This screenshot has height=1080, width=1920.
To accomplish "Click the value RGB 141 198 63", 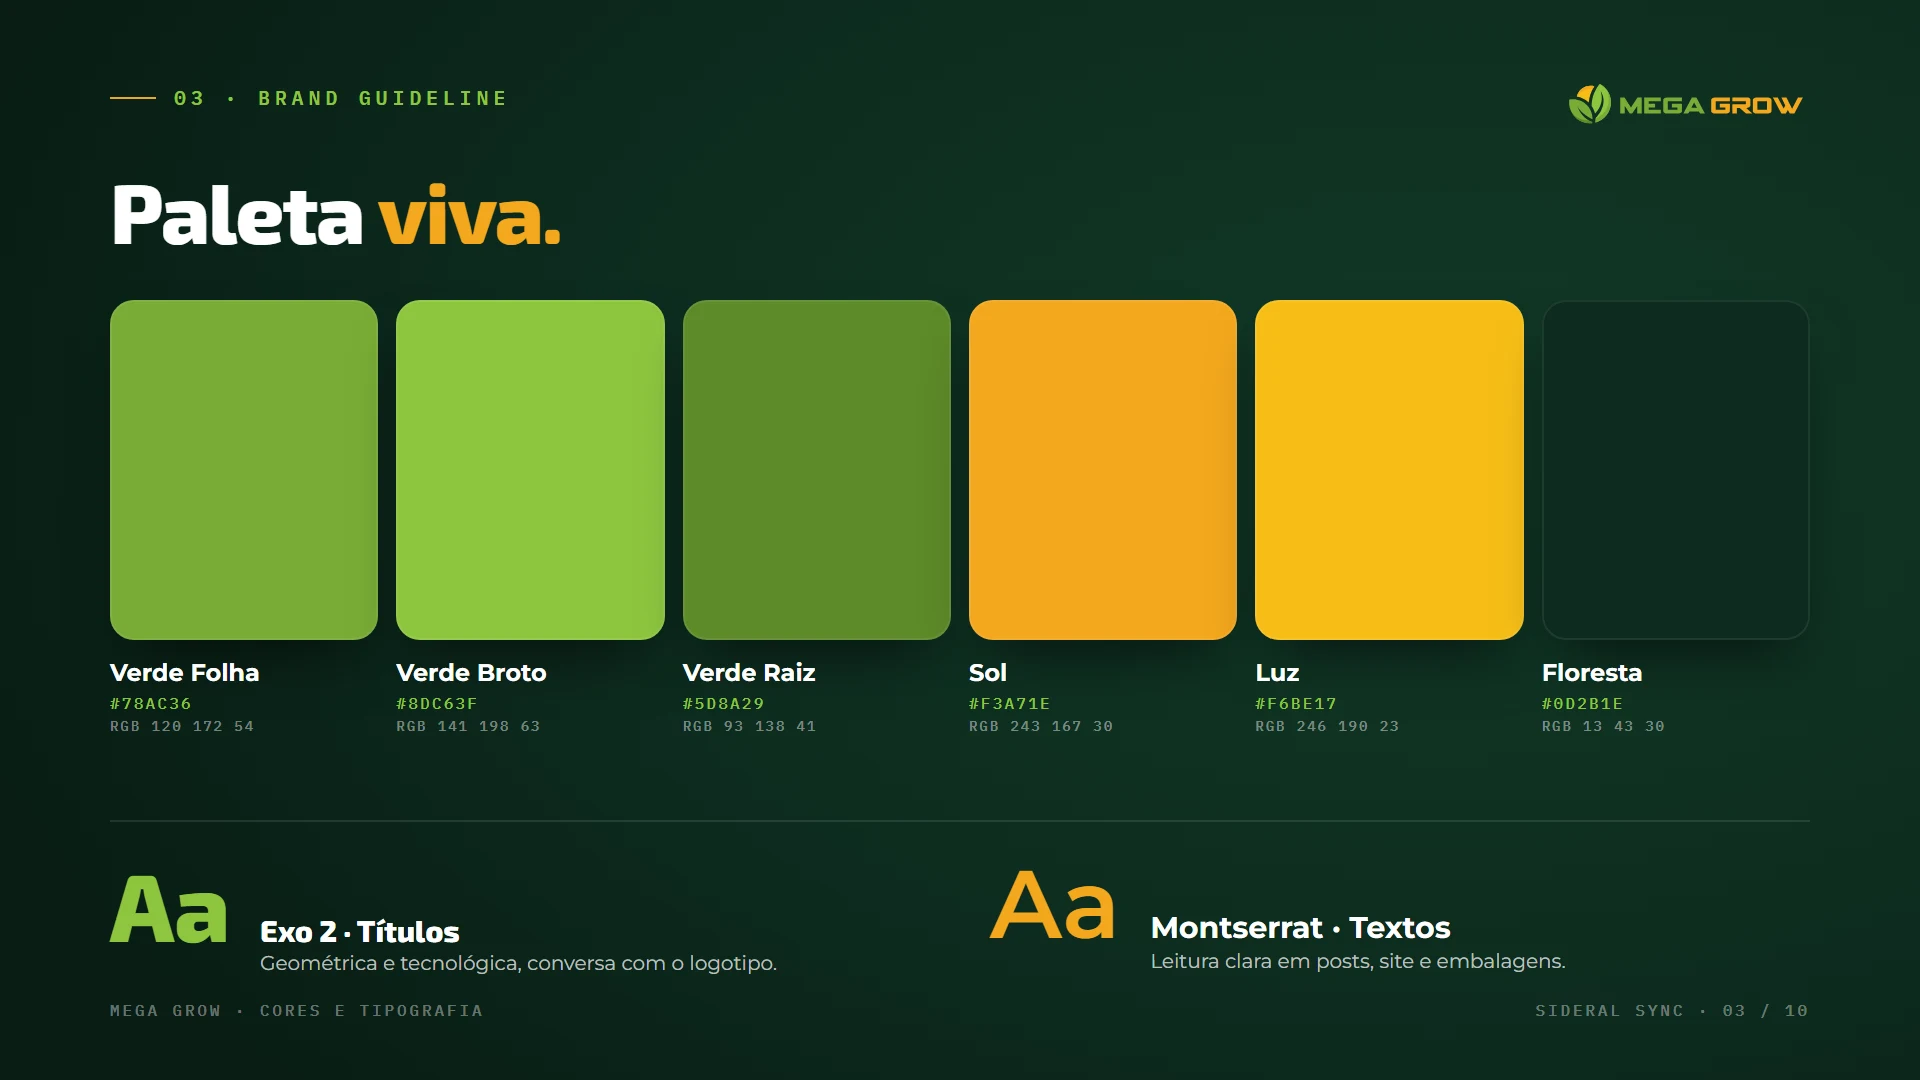I will coord(468,726).
